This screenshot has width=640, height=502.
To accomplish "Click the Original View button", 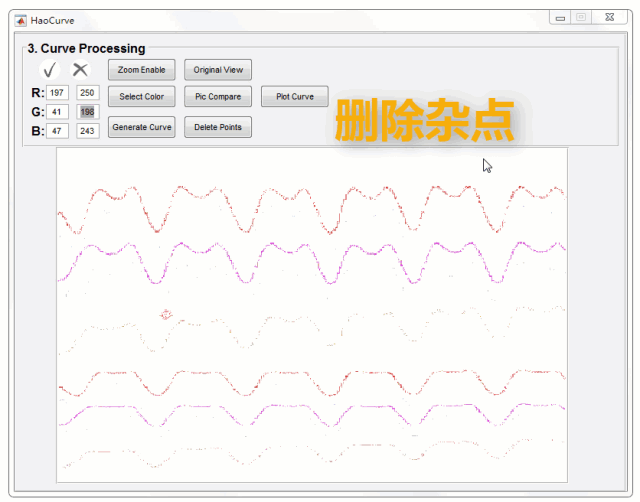I will 218,70.
